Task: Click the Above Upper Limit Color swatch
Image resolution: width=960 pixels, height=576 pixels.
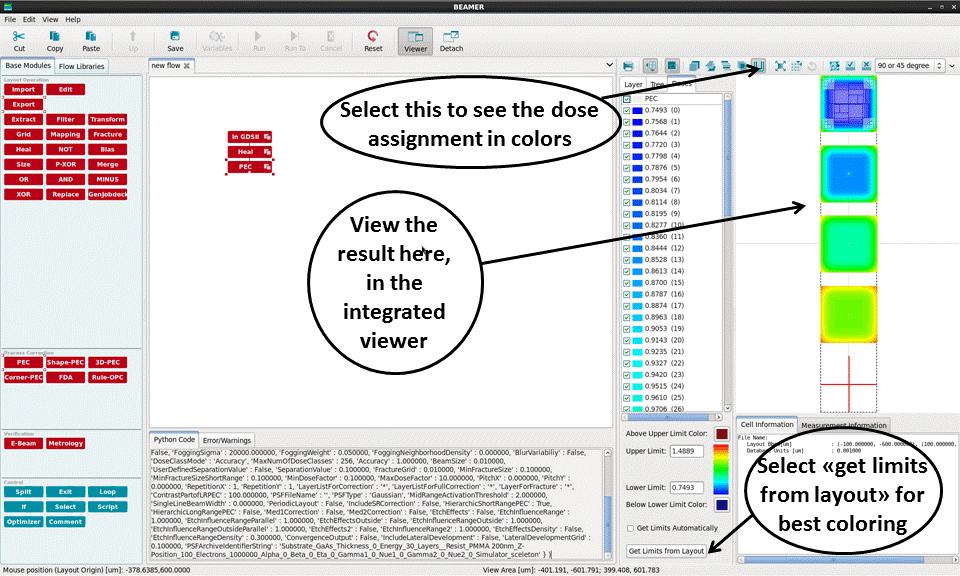Action: pos(722,434)
